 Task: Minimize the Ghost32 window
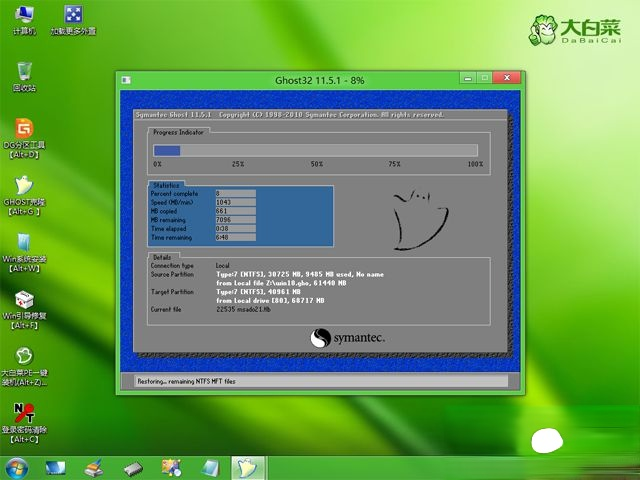tap(468, 78)
